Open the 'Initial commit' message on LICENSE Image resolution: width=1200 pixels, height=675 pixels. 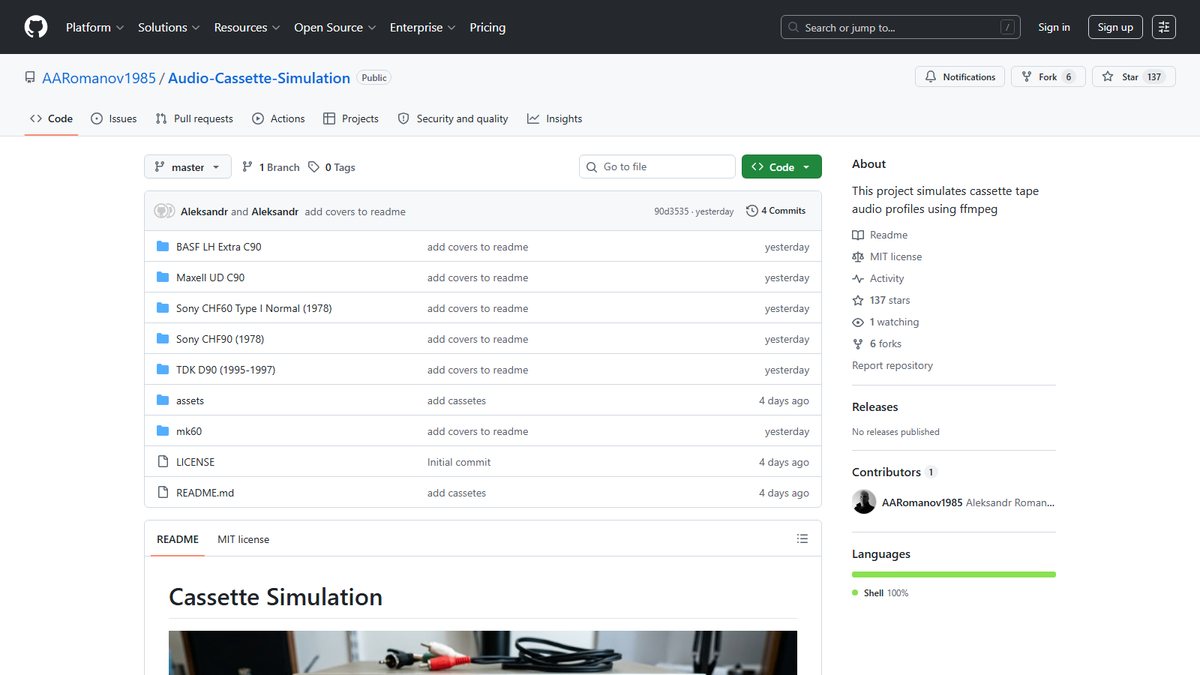pyautogui.click(x=459, y=462)
